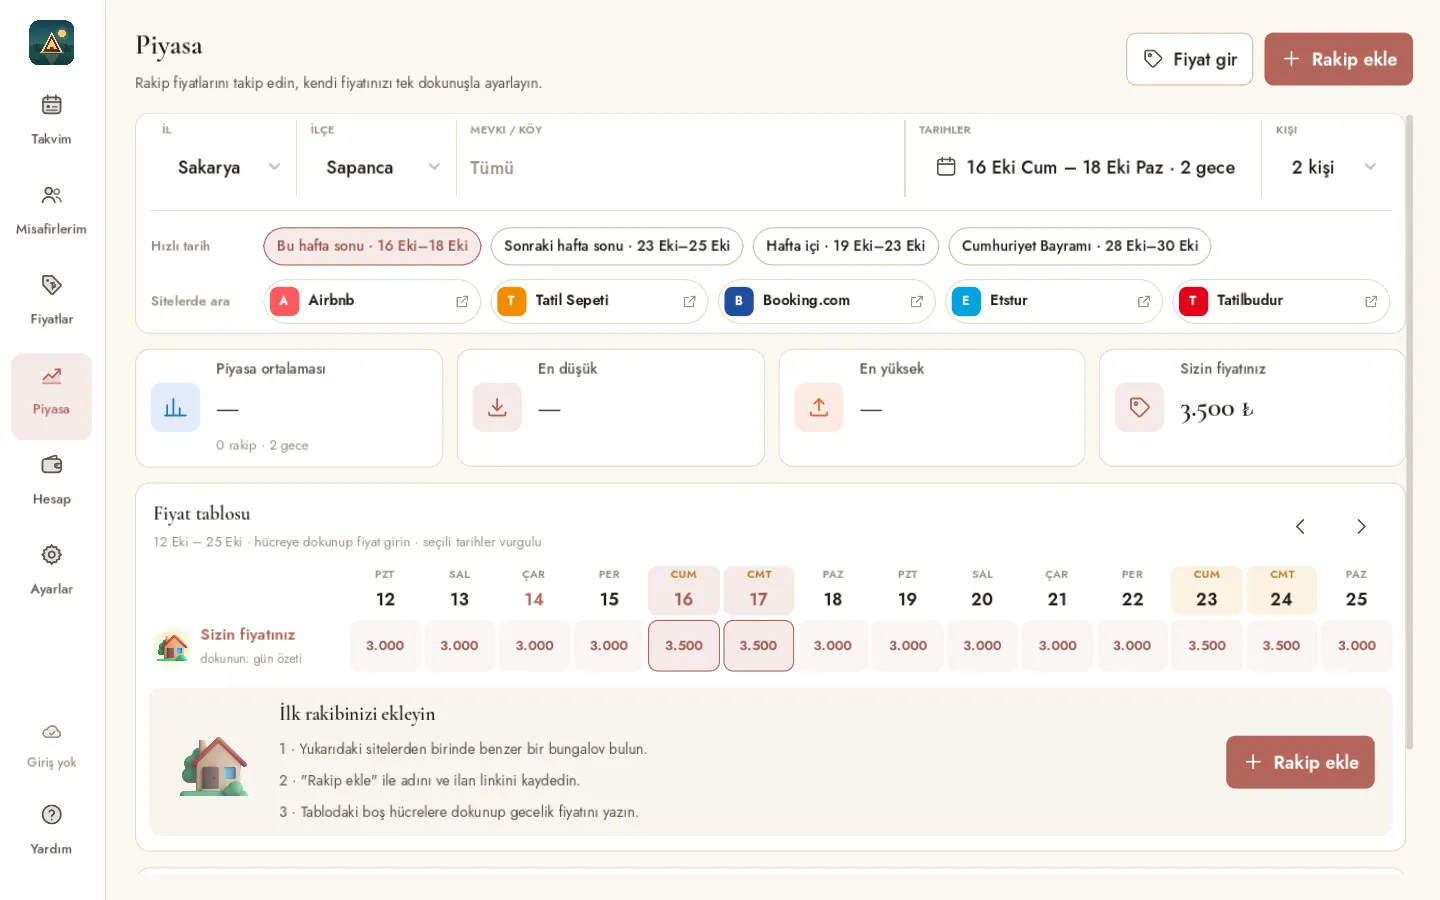Click top Rakip ekle button
Viewport: 1440px width, 900px height.
pos(1338,59)
